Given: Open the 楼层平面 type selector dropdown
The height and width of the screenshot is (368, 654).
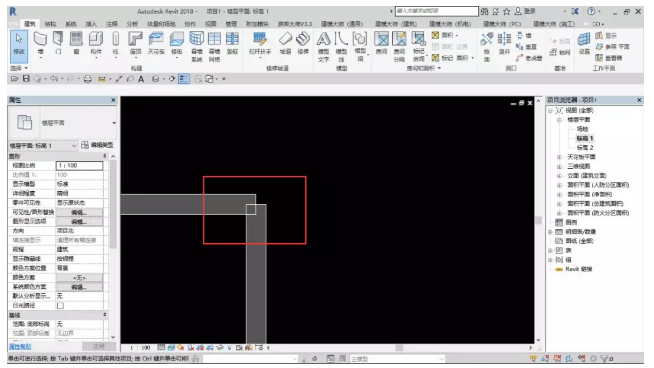Looking at the screenshot, I should [114, 123].
